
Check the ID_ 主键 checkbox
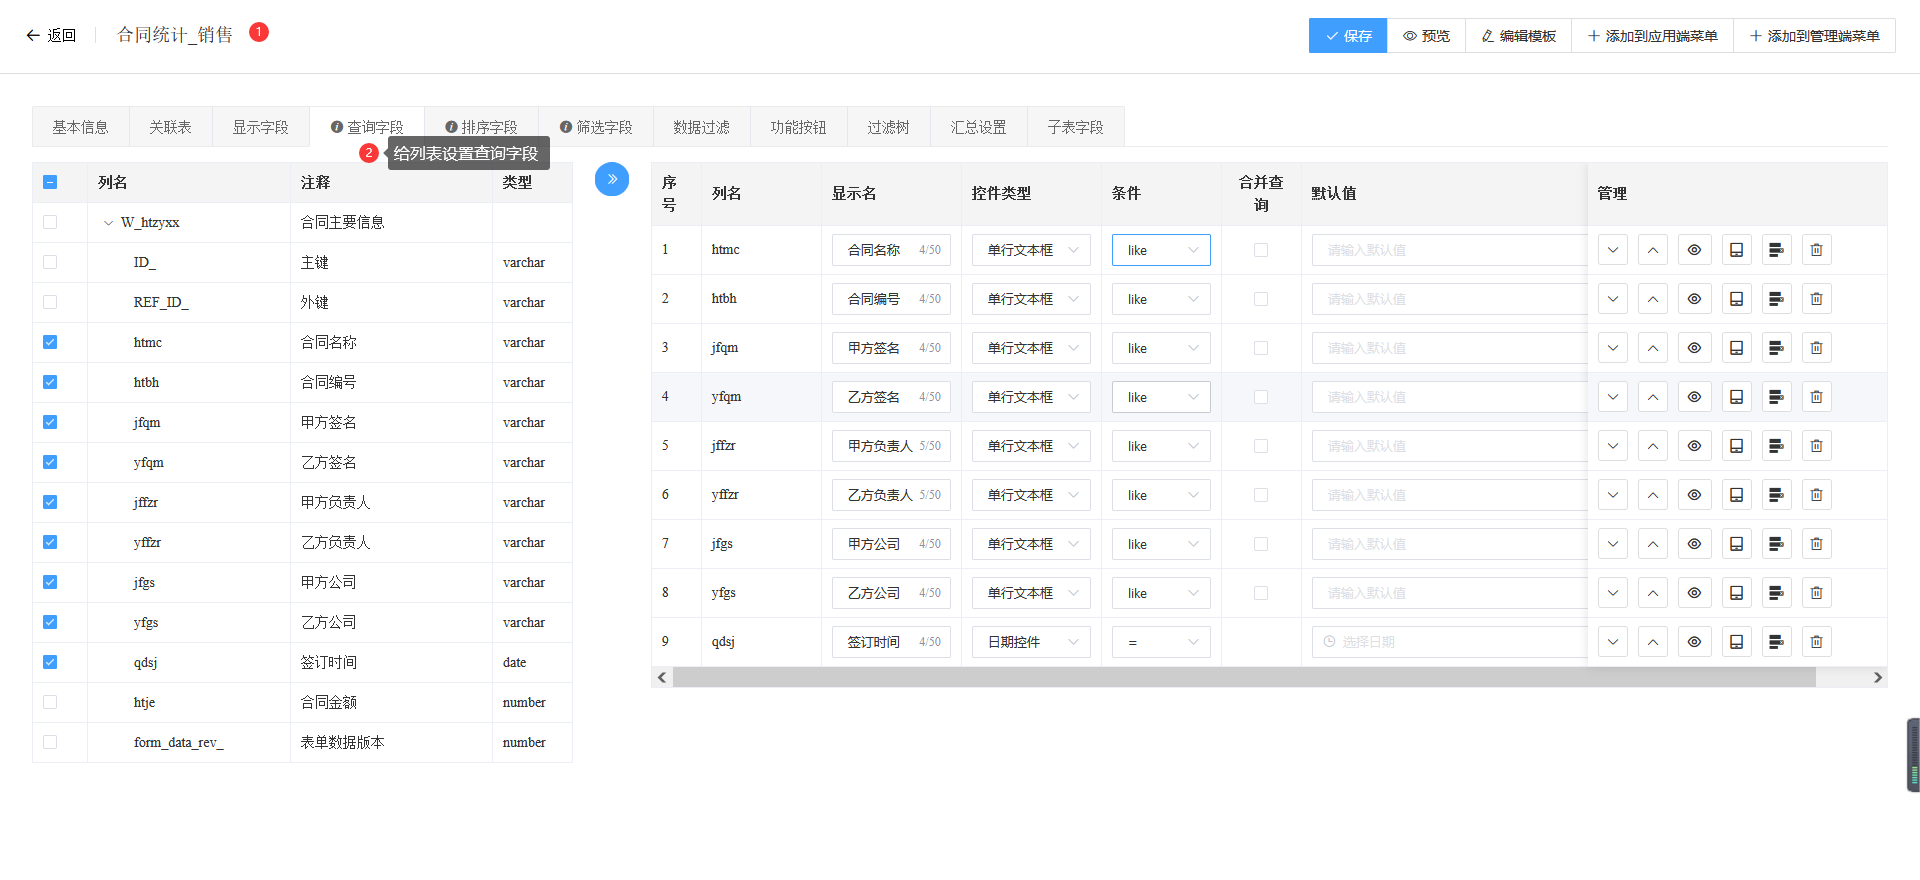coord(50,262)
